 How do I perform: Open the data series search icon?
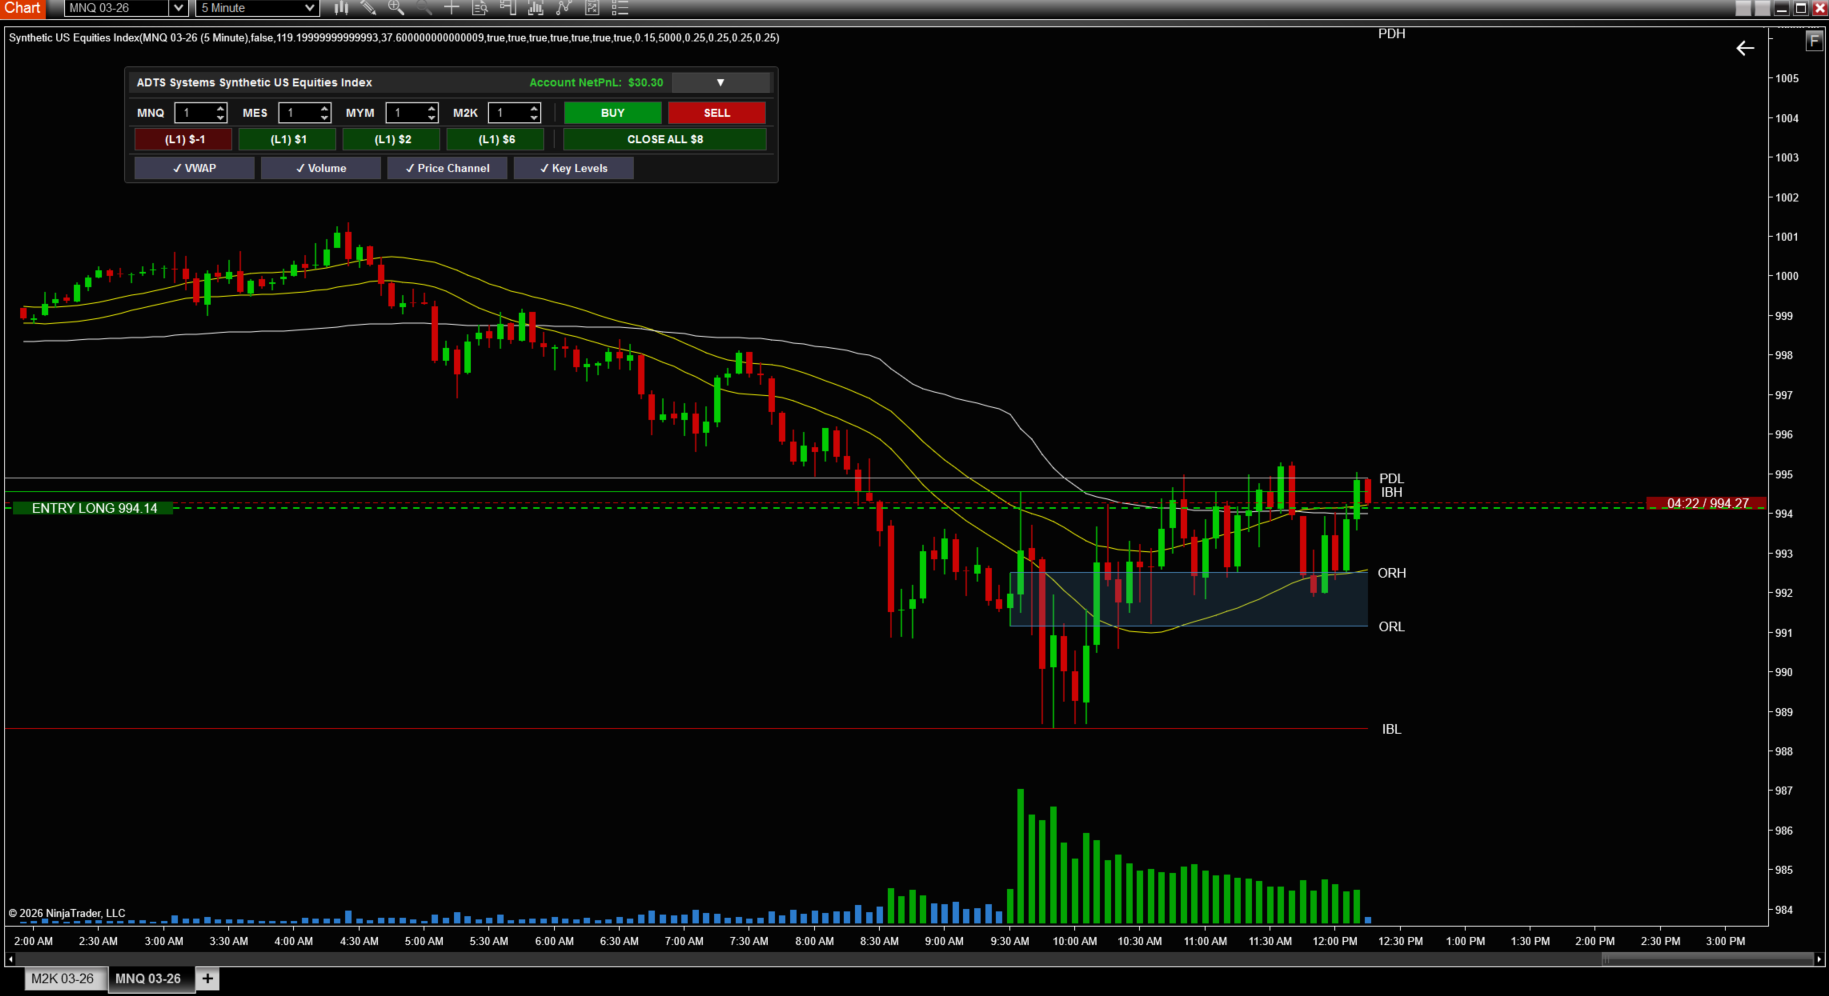pyautogui.click(x=479, y=9)
